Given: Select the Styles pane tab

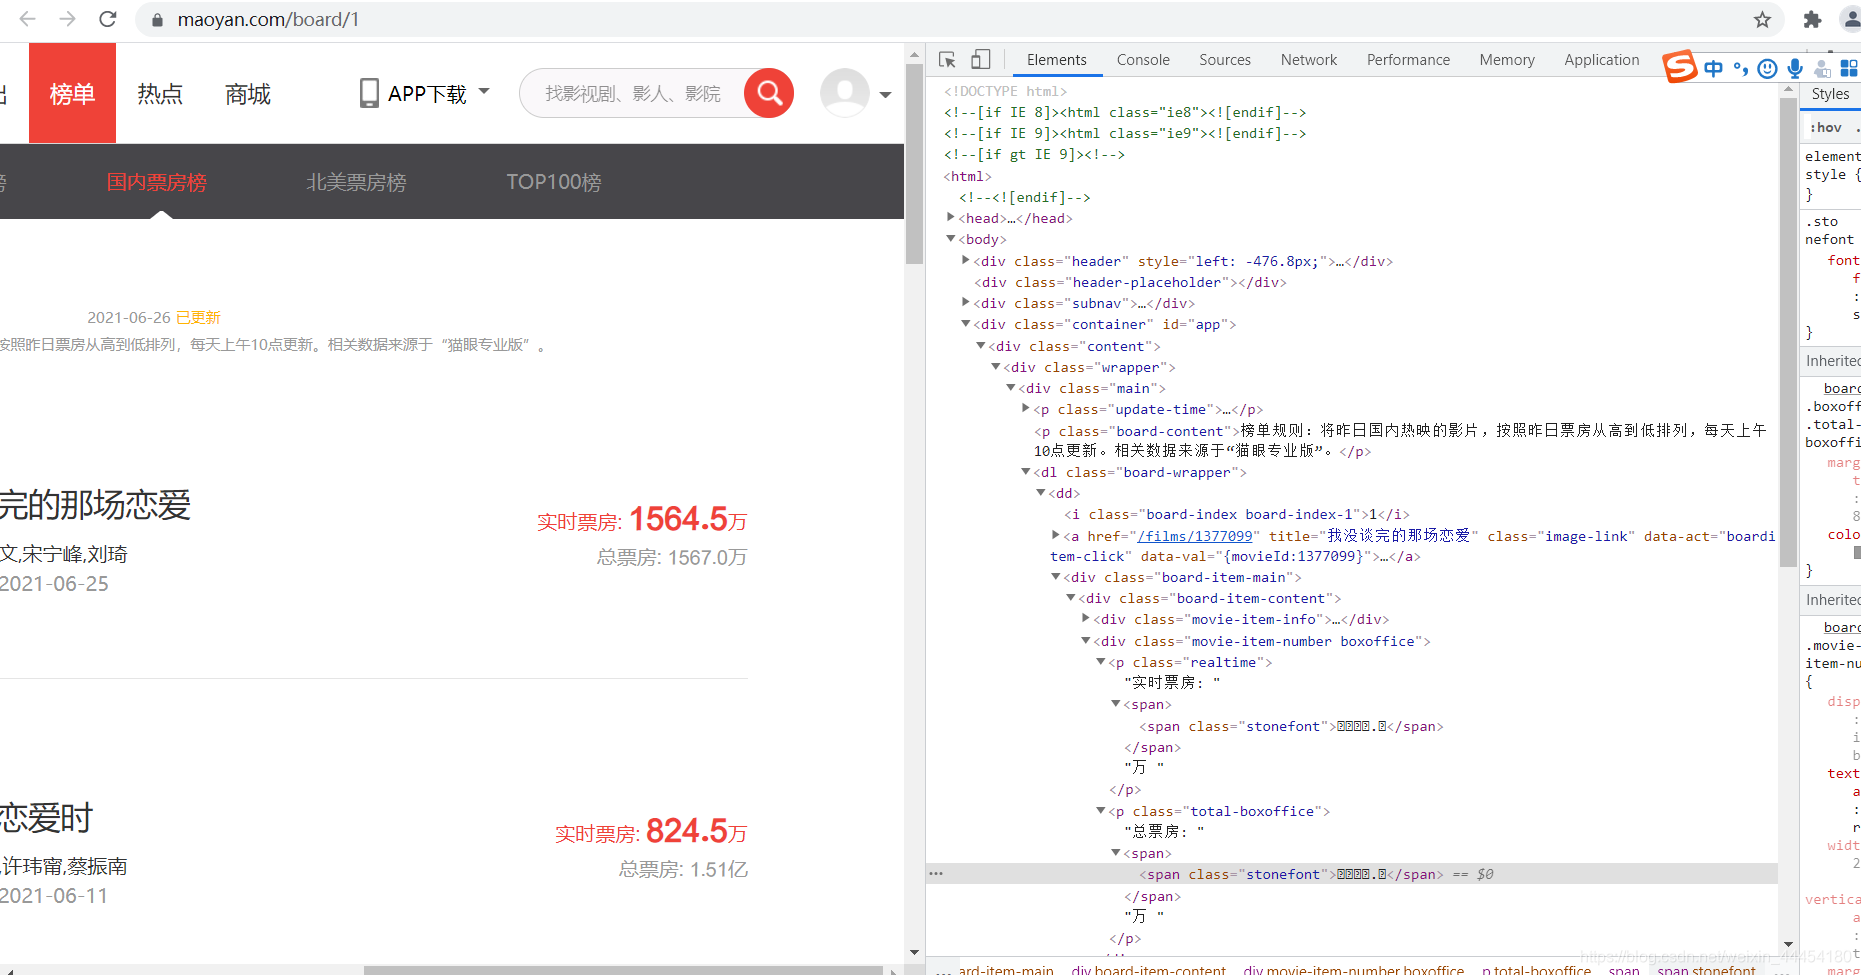Looking at the screenshot, I should tap(1830, 94).
